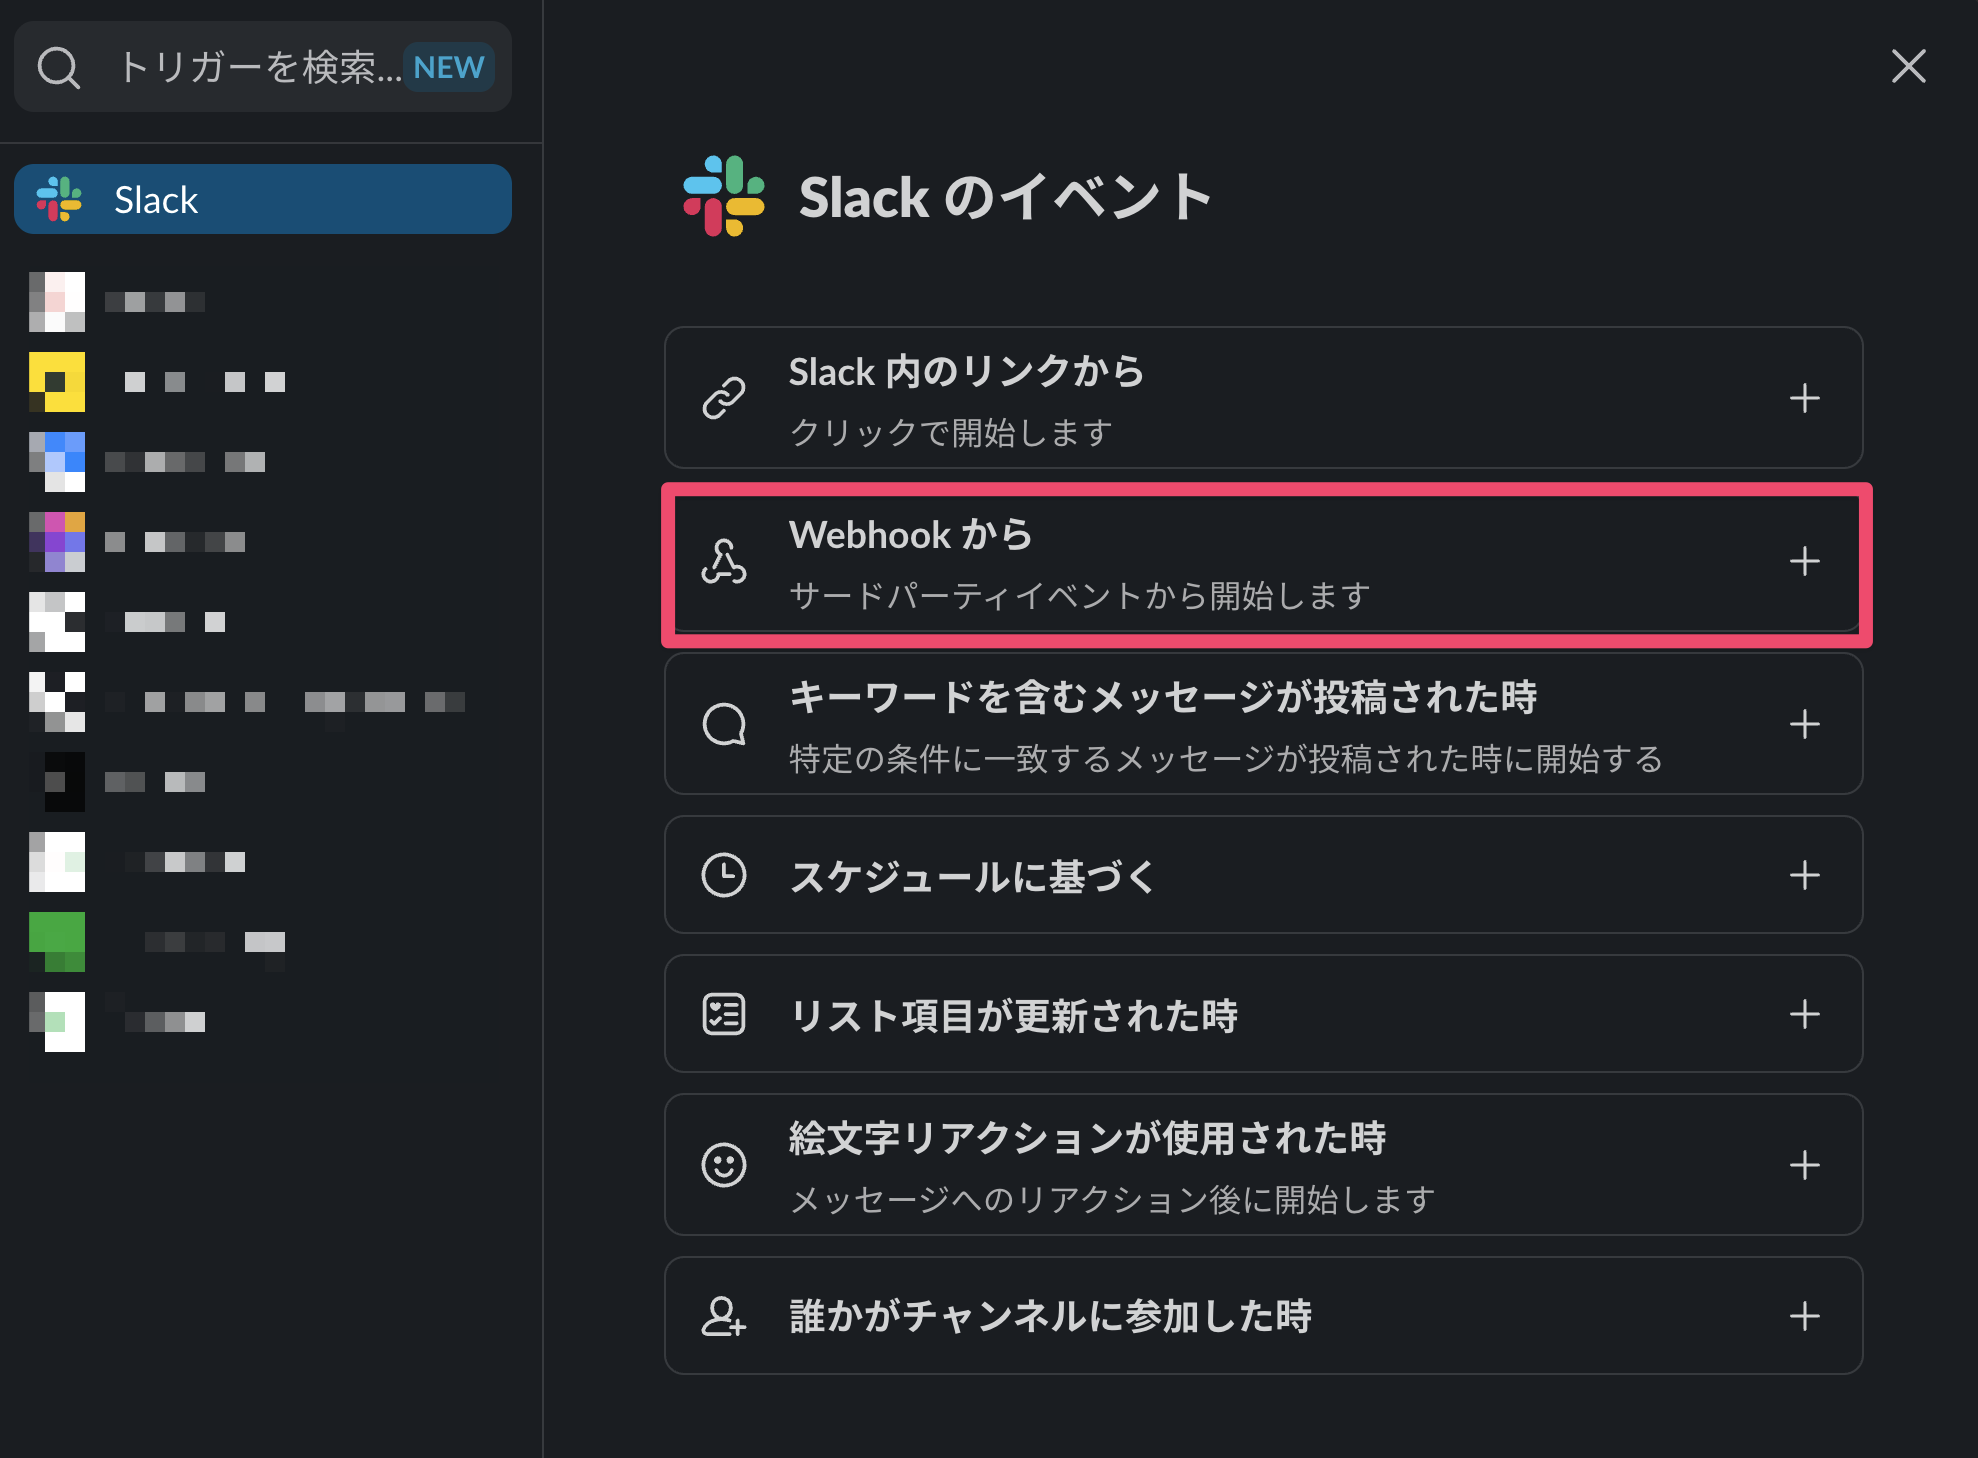
Task: Expand the 絵文字リアクション plus button
Action: point(1804,1165)
